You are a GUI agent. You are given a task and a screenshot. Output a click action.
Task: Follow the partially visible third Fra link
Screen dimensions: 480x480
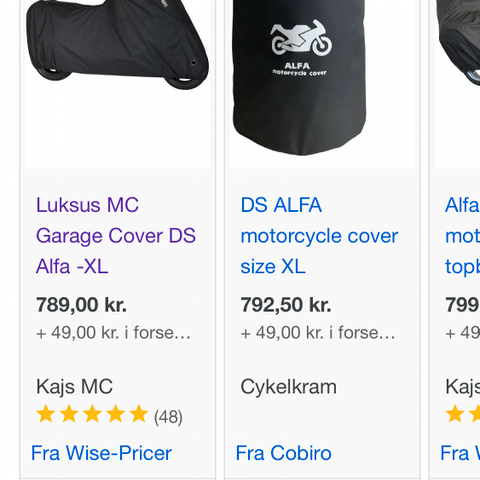[x=460, y=453]
